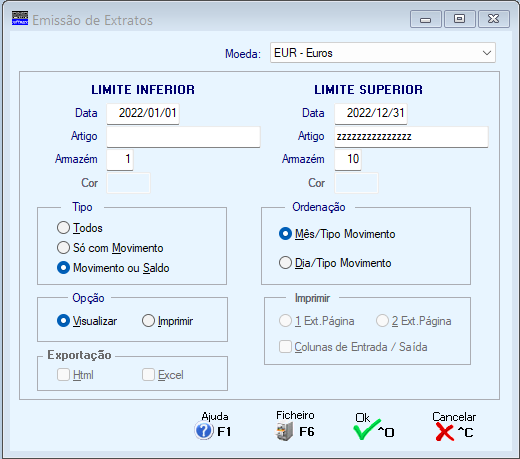Click the empty lower limit Artigo field
This screenshot has height=459, width=520.
[183, 137]
